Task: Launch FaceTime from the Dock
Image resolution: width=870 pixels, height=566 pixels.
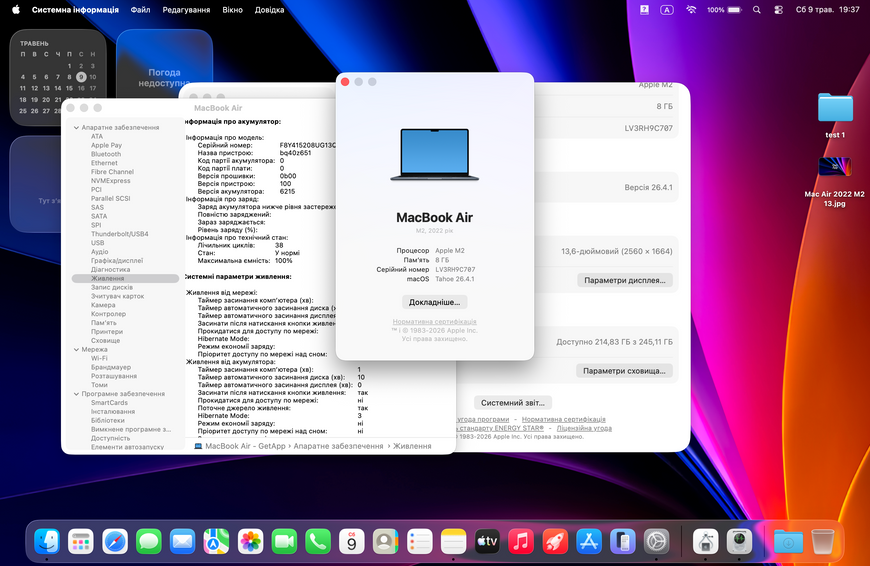Action: coord(284,541)
